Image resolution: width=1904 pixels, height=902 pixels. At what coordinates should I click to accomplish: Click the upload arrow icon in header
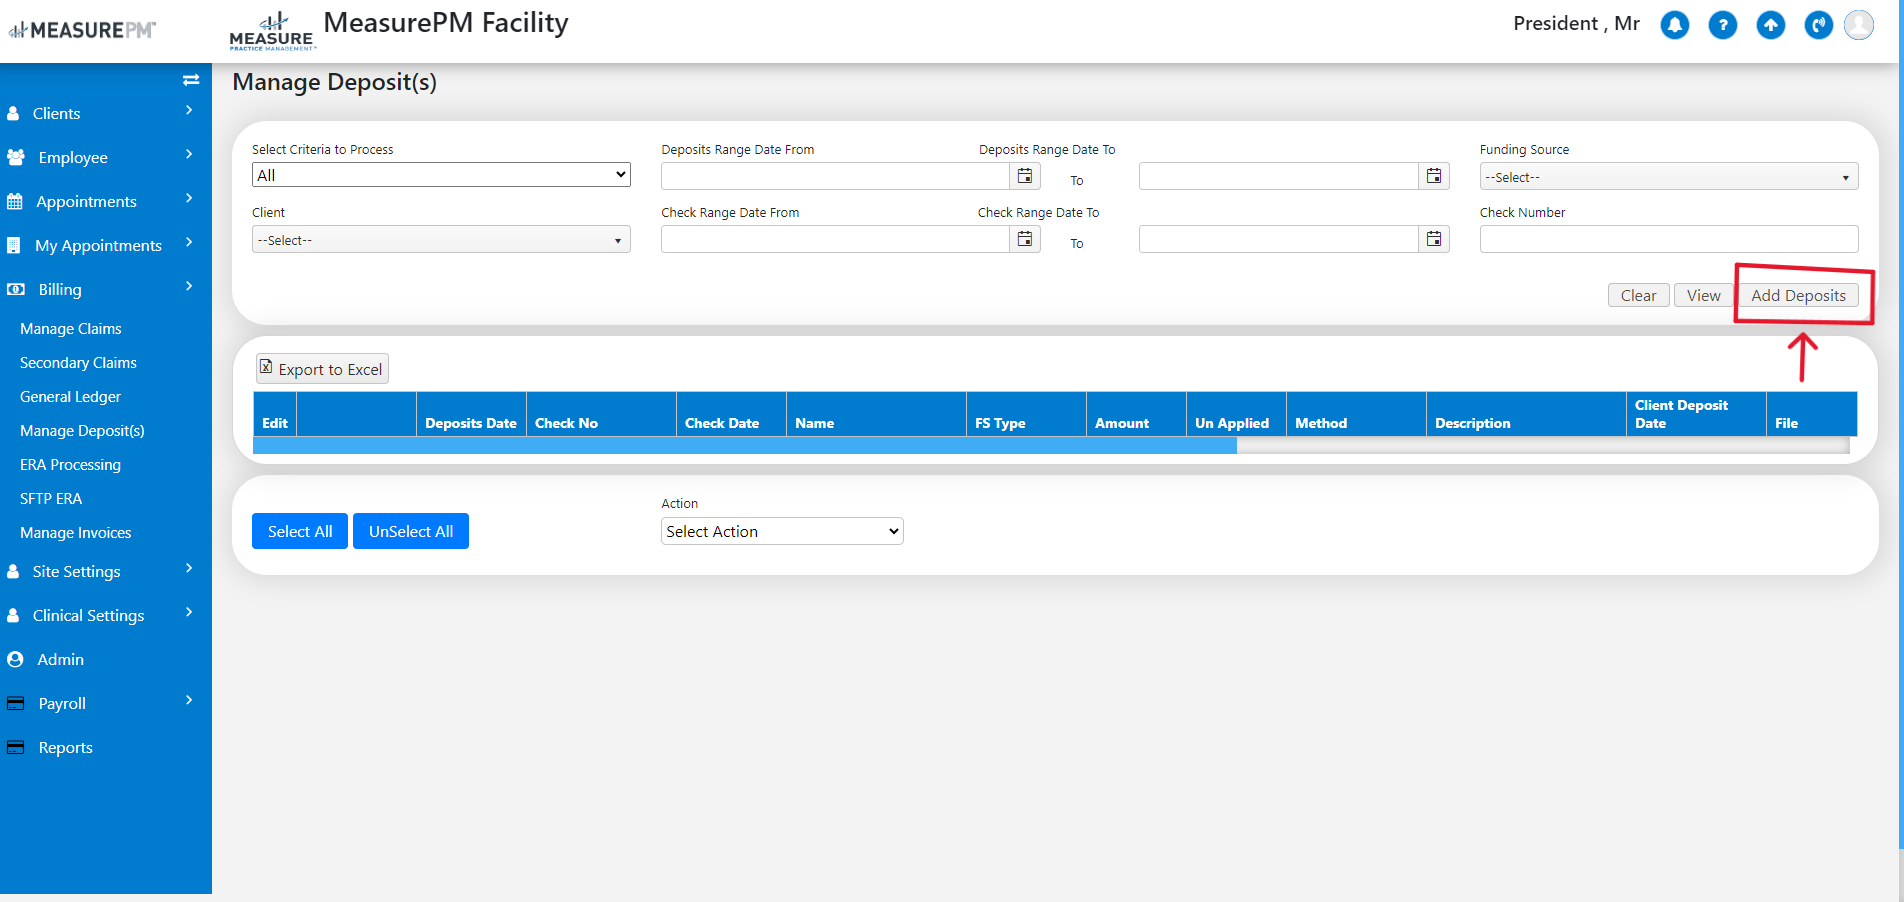click(x=1771, y=25)
